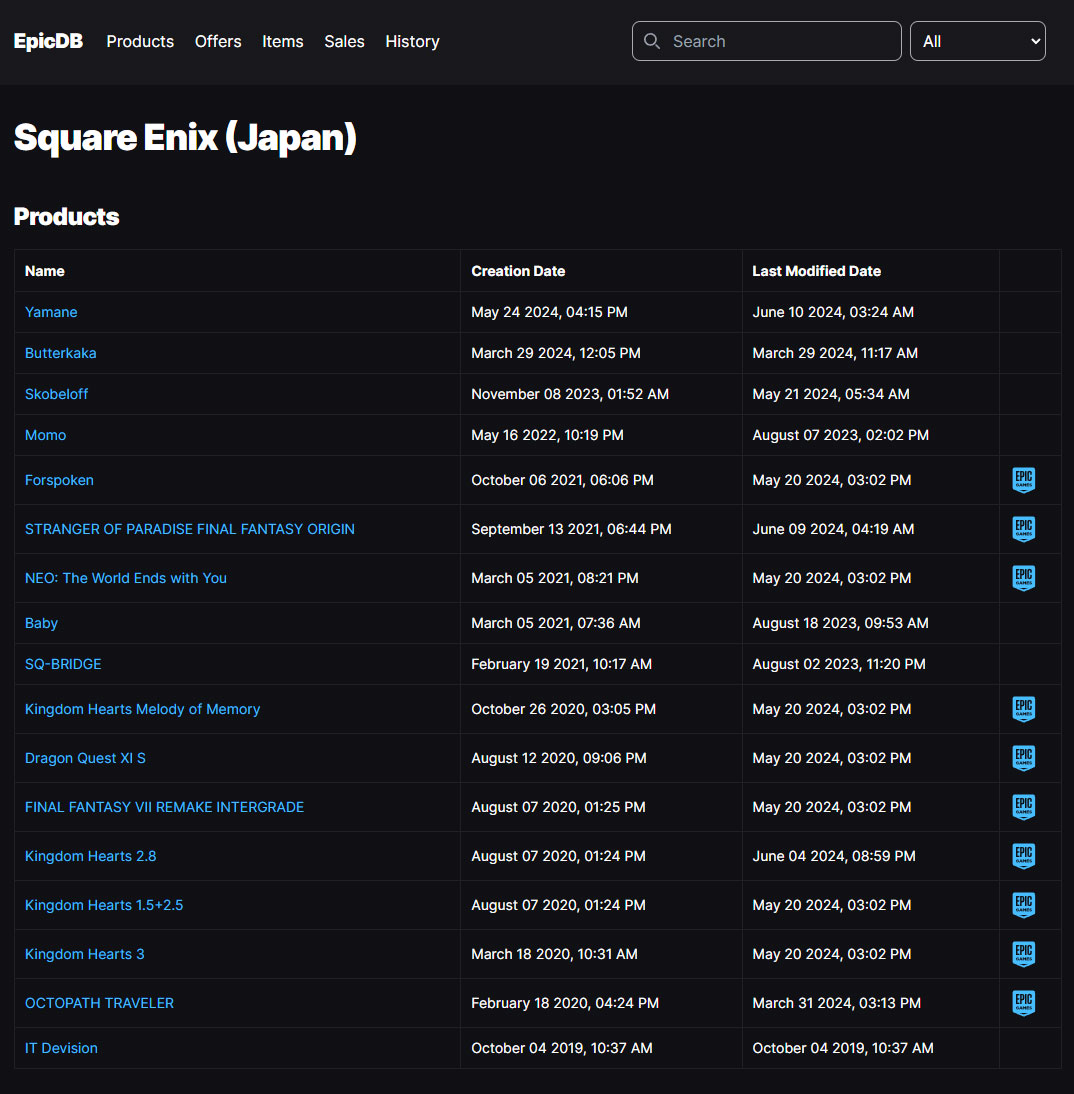Click the EpicDB home logo
1074x1094 pixels.
(48, 41)
